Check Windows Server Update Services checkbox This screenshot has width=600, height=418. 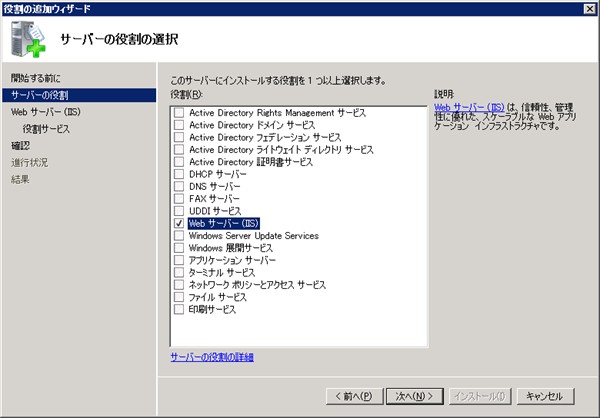point(179,235)
